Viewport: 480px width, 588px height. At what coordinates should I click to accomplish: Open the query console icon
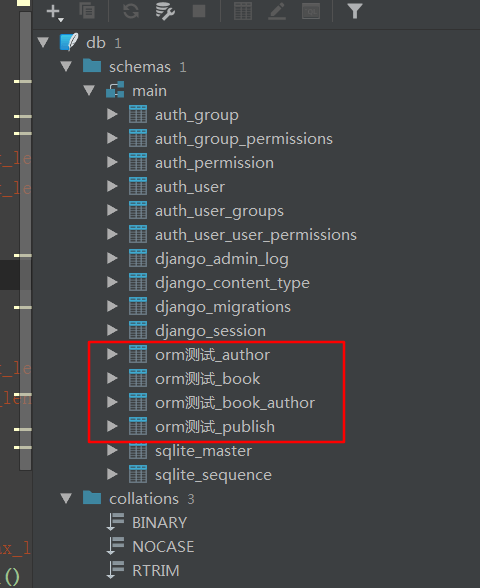(x=311, y=11)
